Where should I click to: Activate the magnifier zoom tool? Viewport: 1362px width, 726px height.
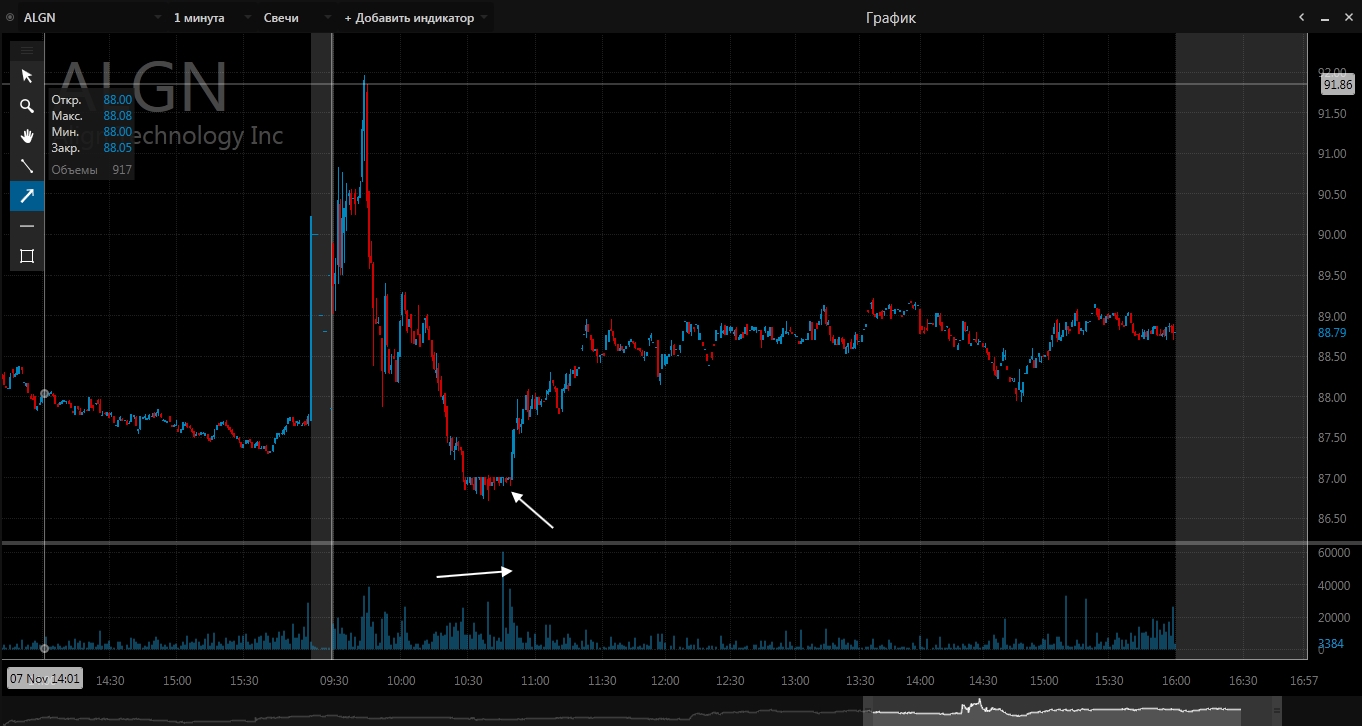point(27,106)
